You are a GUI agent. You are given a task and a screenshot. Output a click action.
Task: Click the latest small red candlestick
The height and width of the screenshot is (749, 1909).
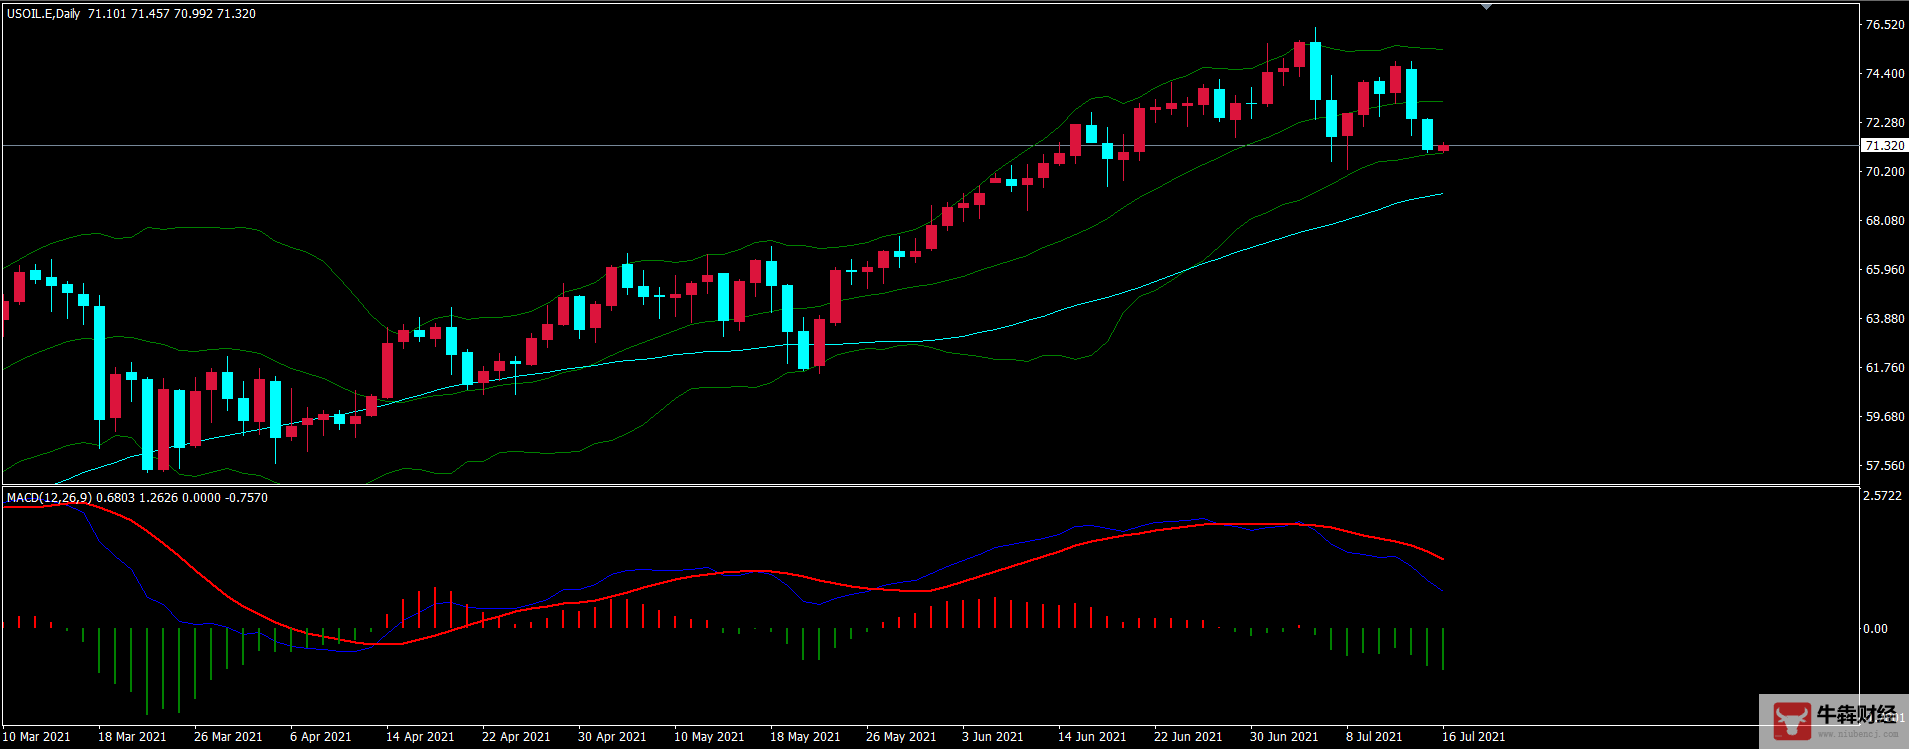click(1443, 149)
